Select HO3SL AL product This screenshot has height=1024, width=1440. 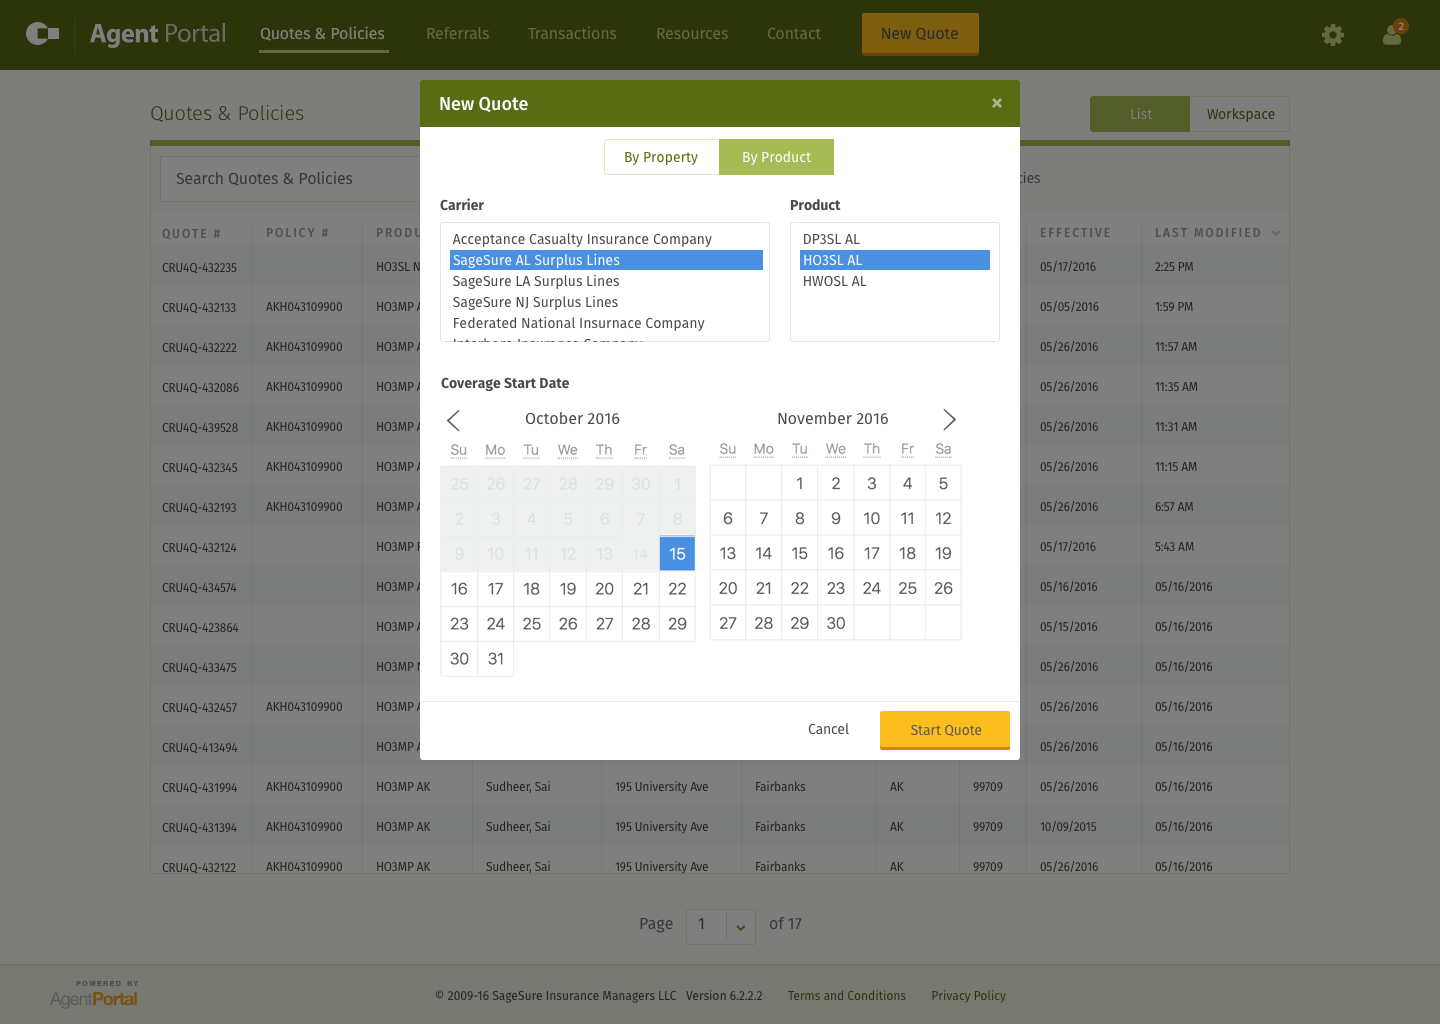point(895,260)
